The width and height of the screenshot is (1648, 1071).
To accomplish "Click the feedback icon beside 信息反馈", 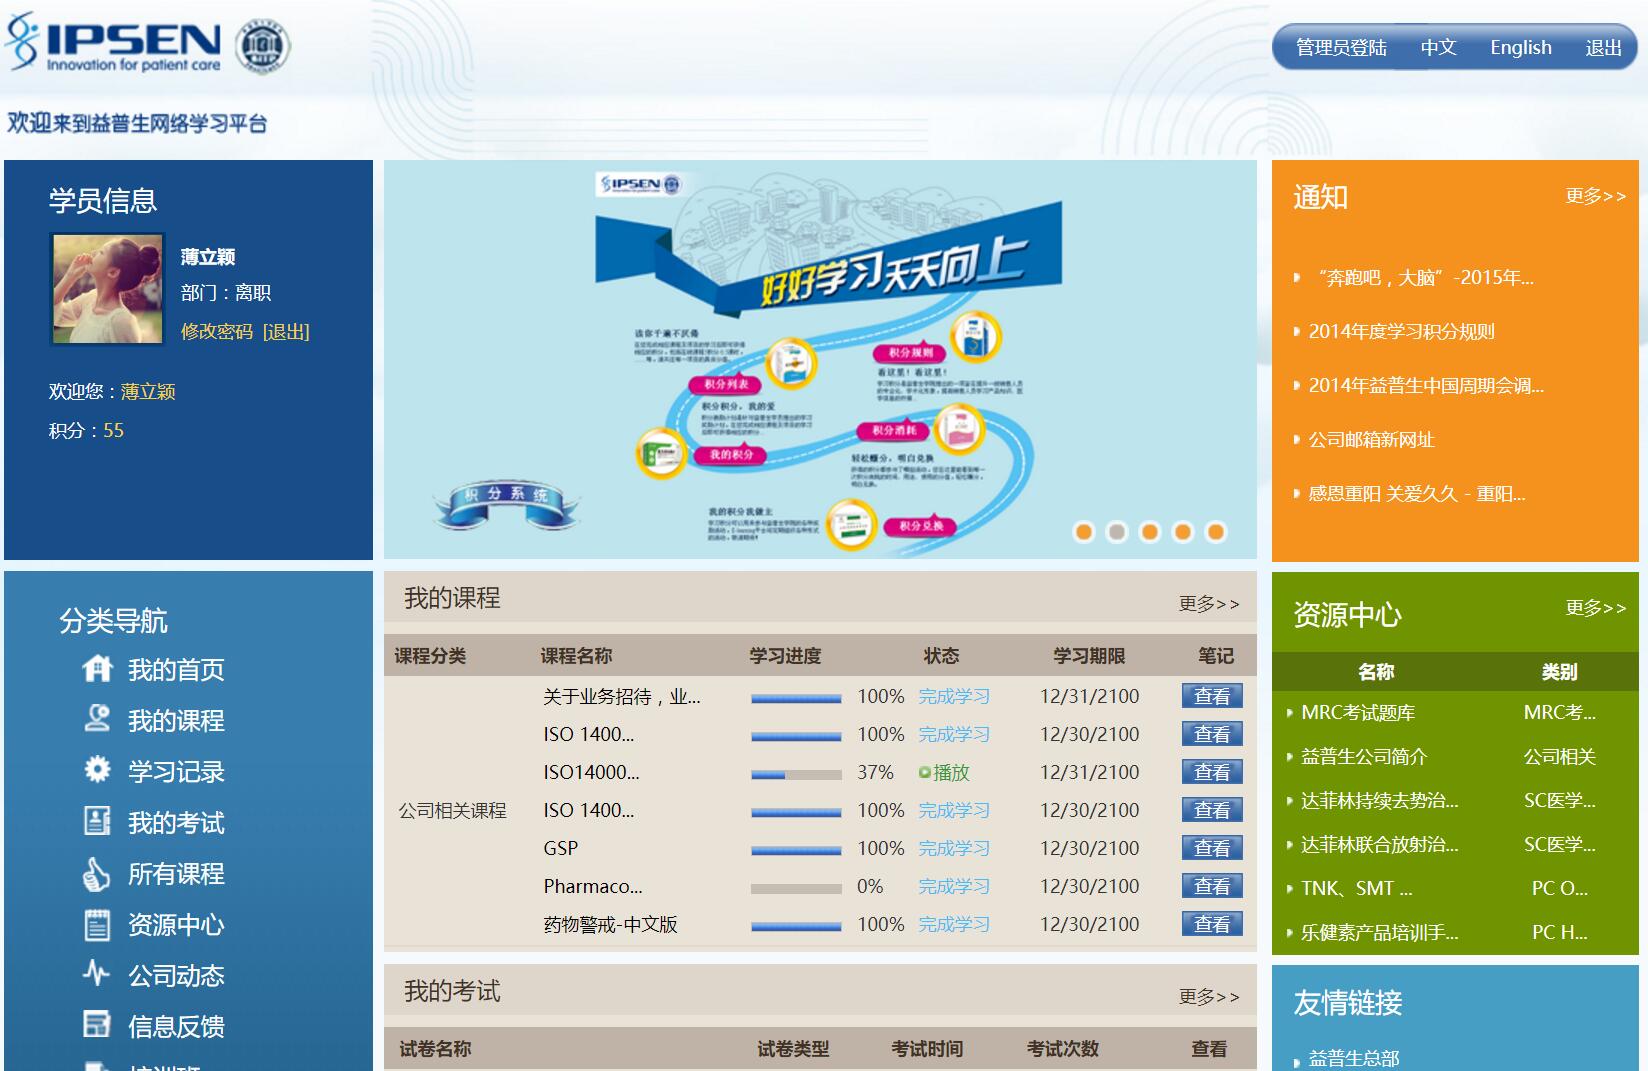I will click(97, 1024).
